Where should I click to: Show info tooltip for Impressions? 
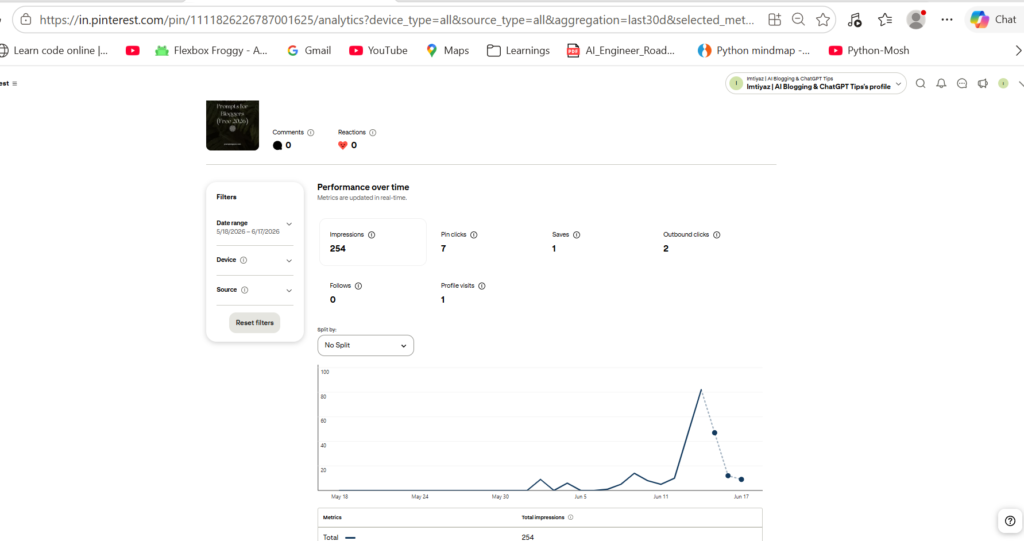tap(372, 235)
